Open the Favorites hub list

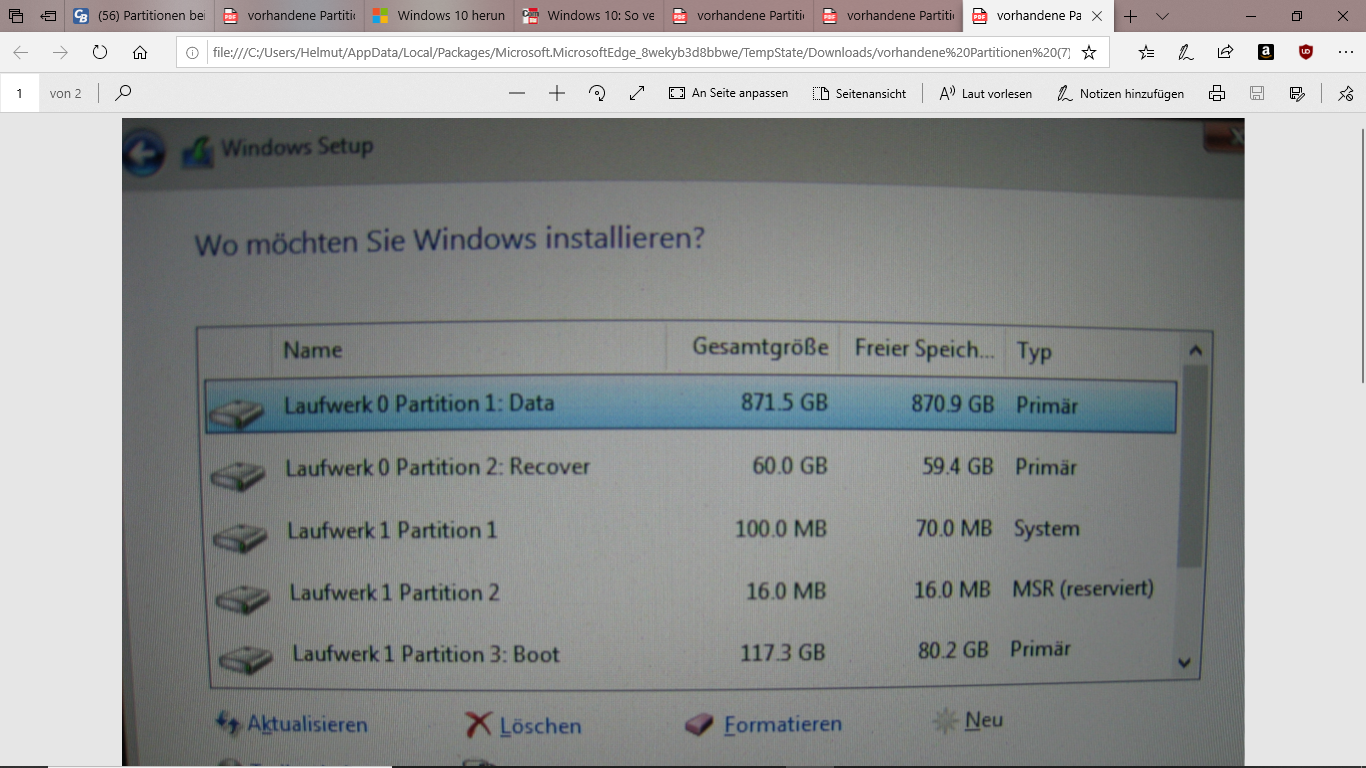(x=1146, y=53)
